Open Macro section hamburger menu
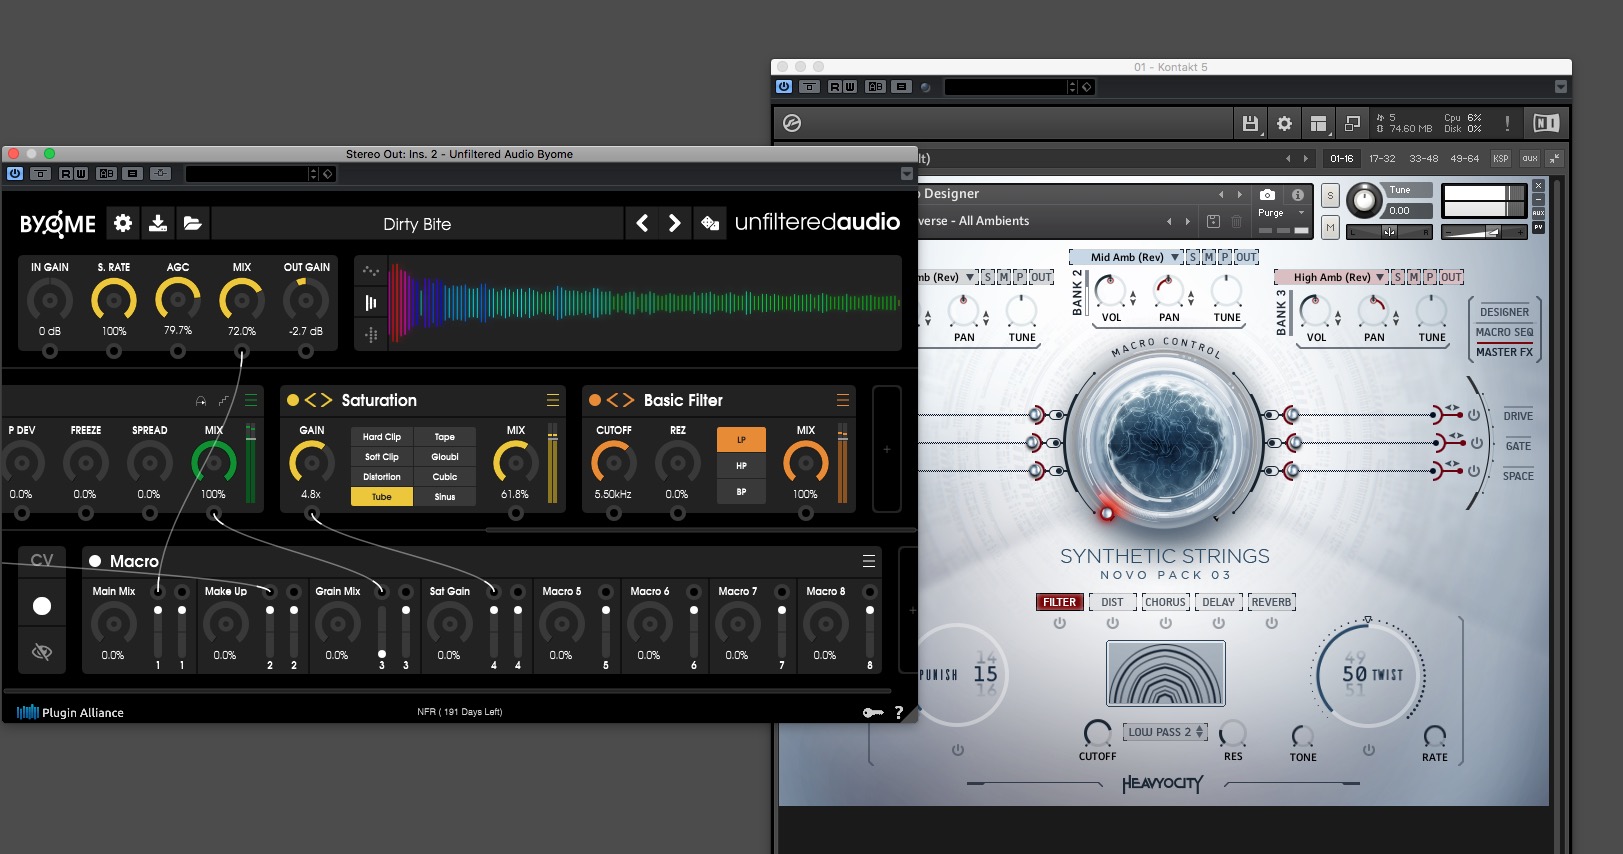 coord(869,561)
